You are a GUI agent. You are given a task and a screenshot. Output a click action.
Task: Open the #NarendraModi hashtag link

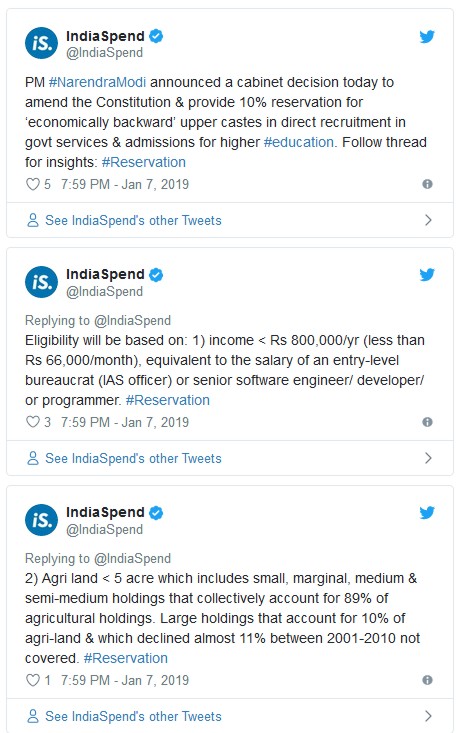tap(97, 82)
